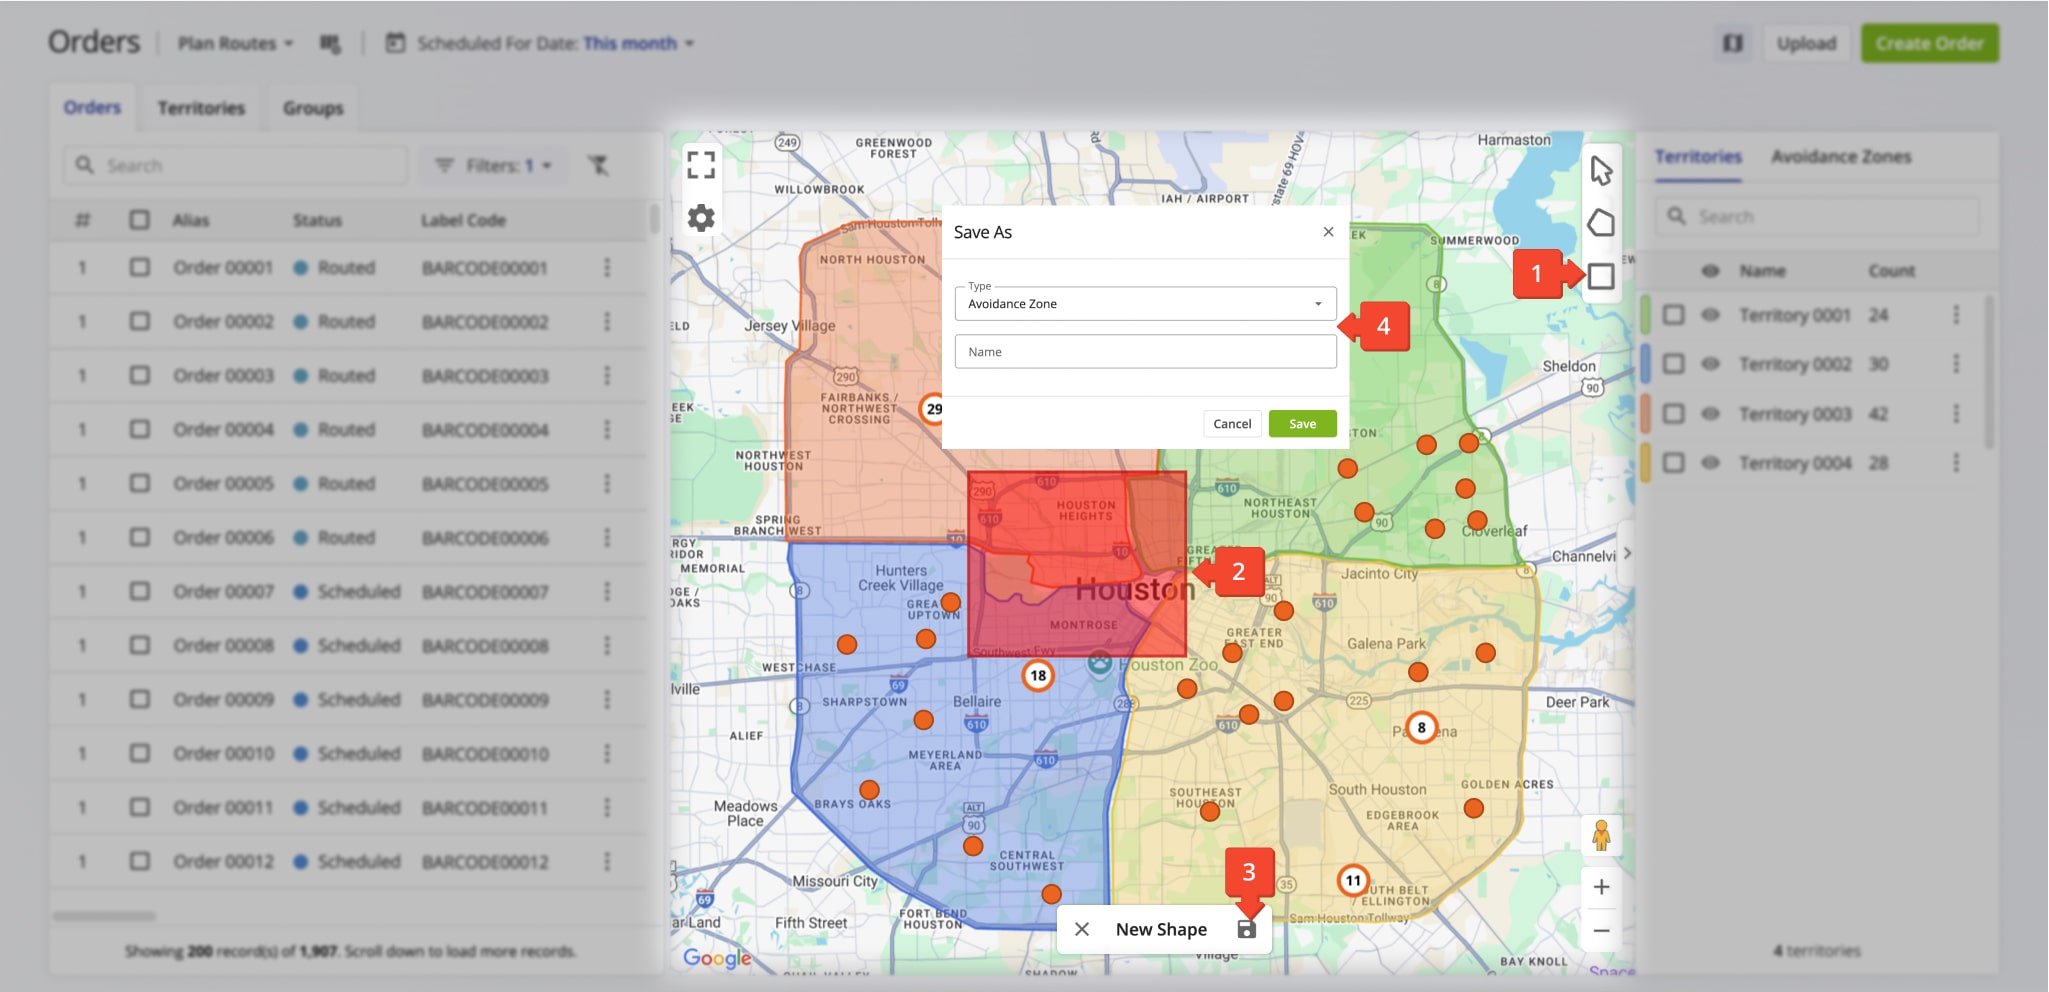
Task: Click Territory 0004 yellow color bar
Action: click(x=1645, y=463)
